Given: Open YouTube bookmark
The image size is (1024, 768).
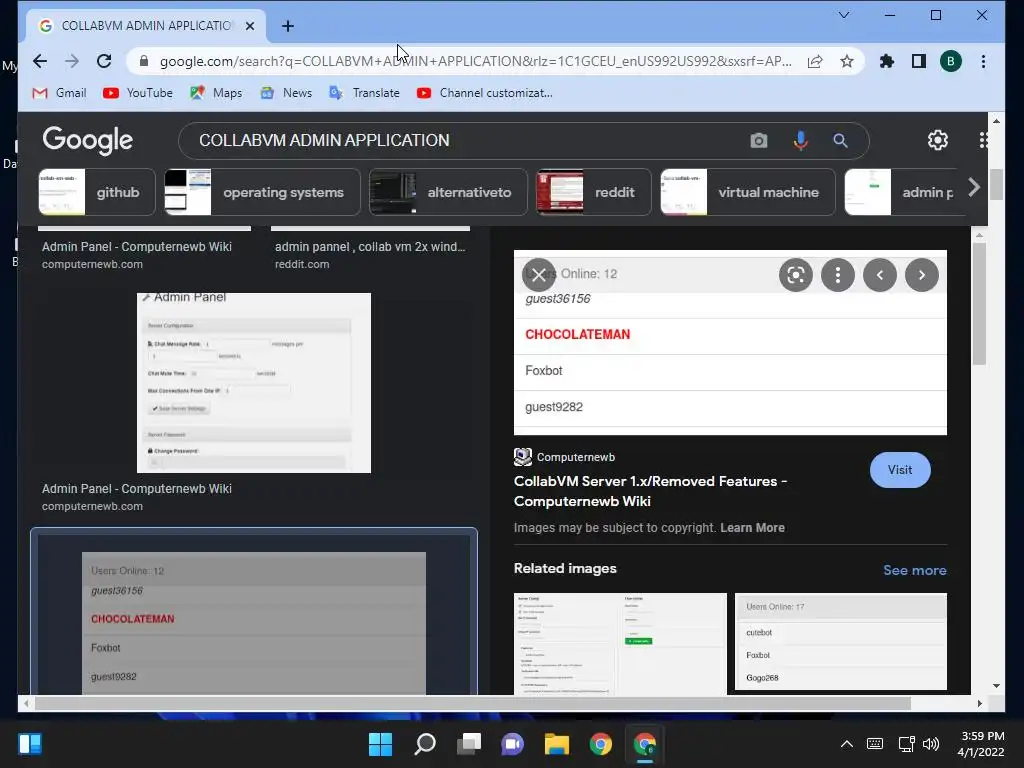Looking at the screenshot, I should click(138, 93).
